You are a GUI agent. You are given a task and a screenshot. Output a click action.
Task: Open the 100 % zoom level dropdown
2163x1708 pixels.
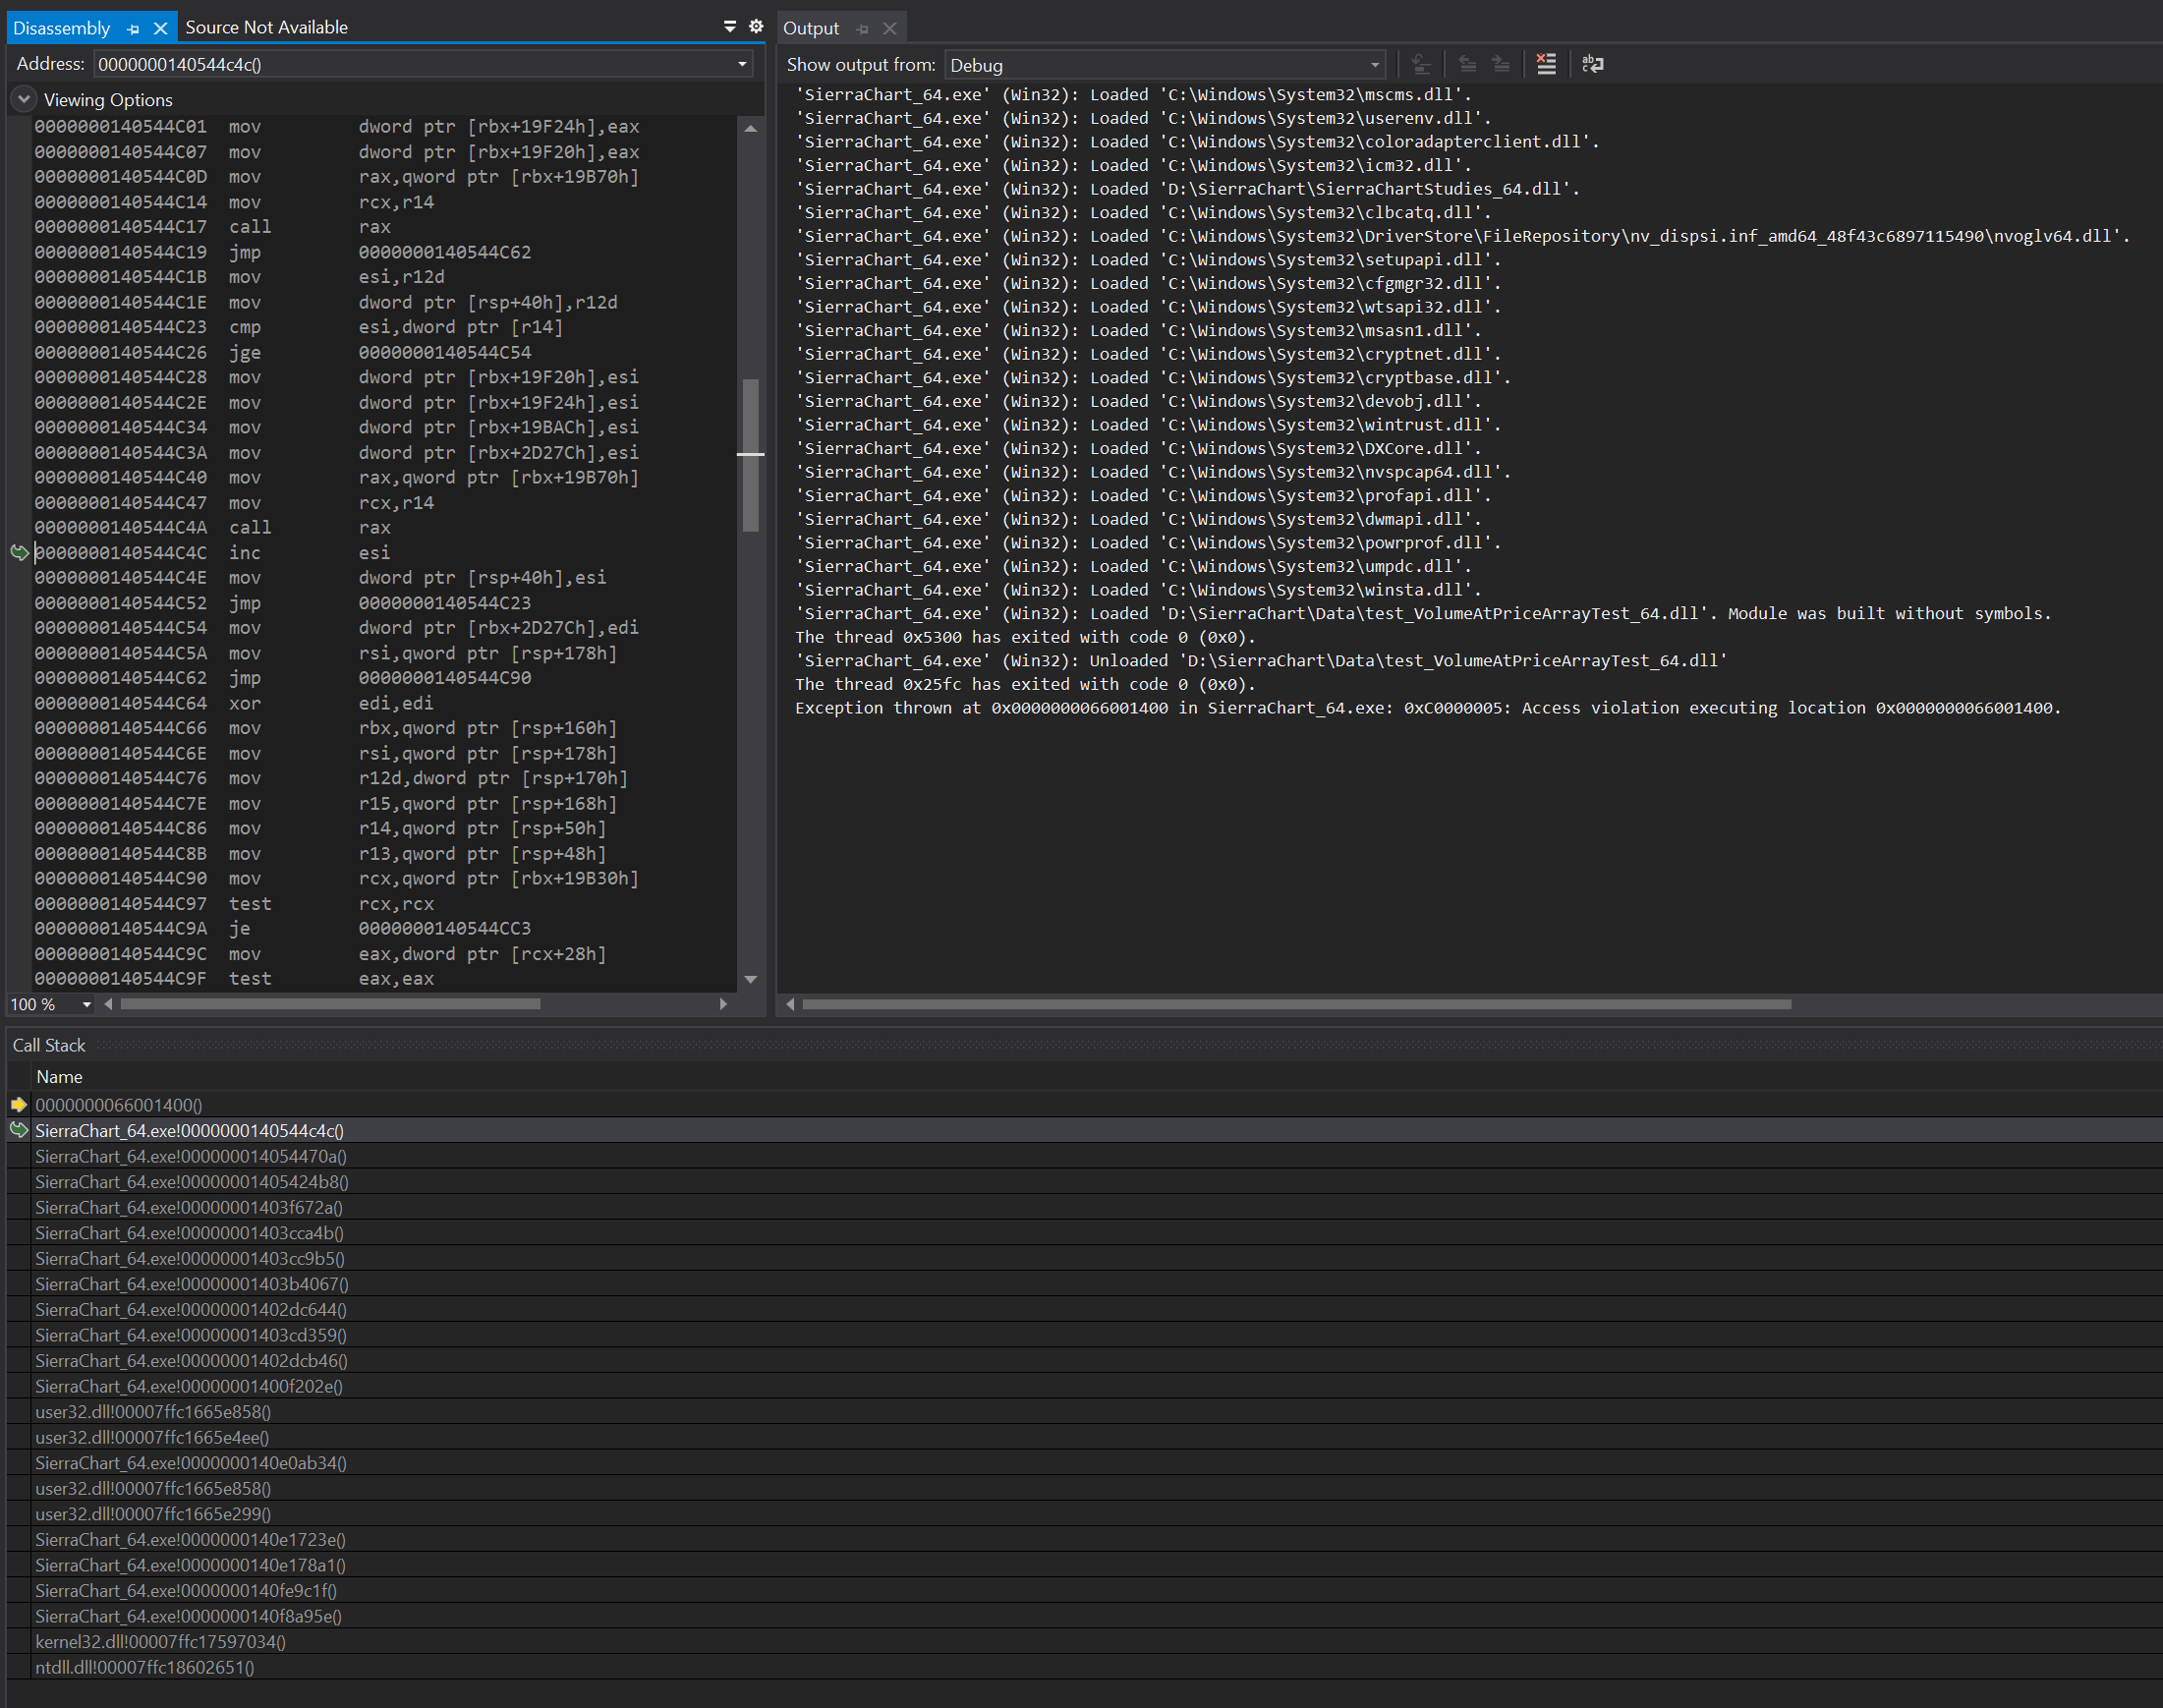(86, 1004)
